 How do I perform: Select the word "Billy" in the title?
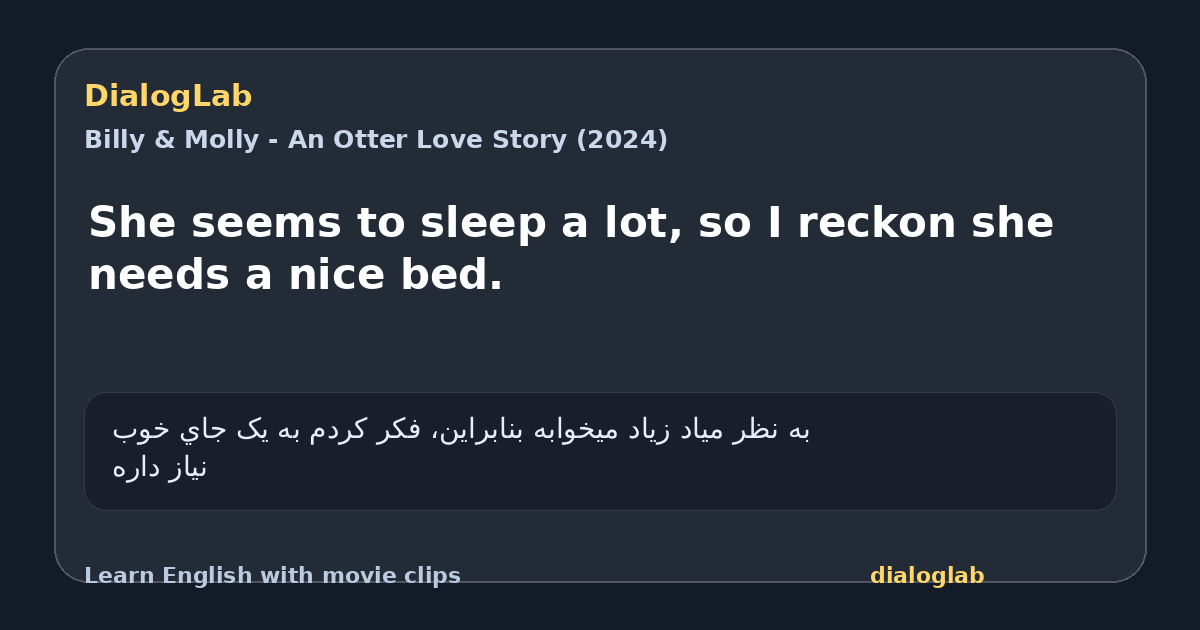112,140
